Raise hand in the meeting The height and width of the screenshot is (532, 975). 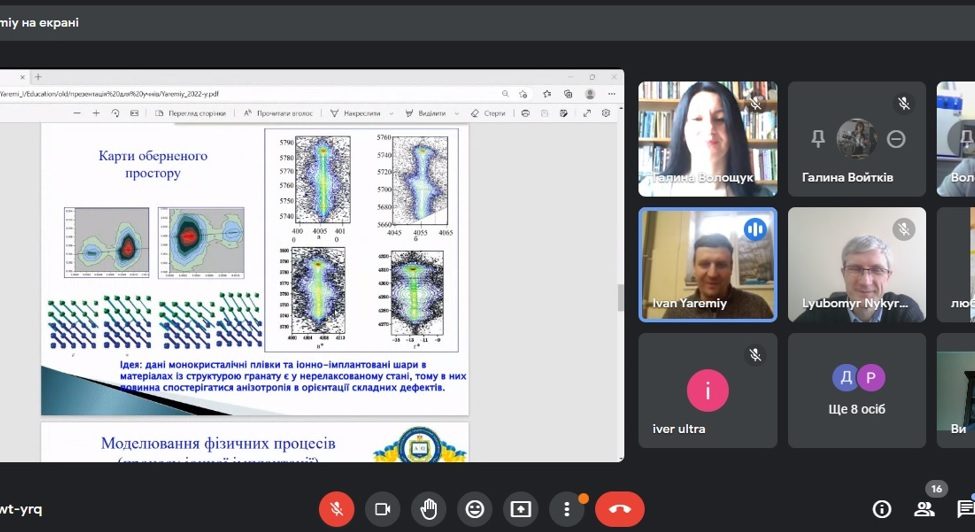point(428,509)
